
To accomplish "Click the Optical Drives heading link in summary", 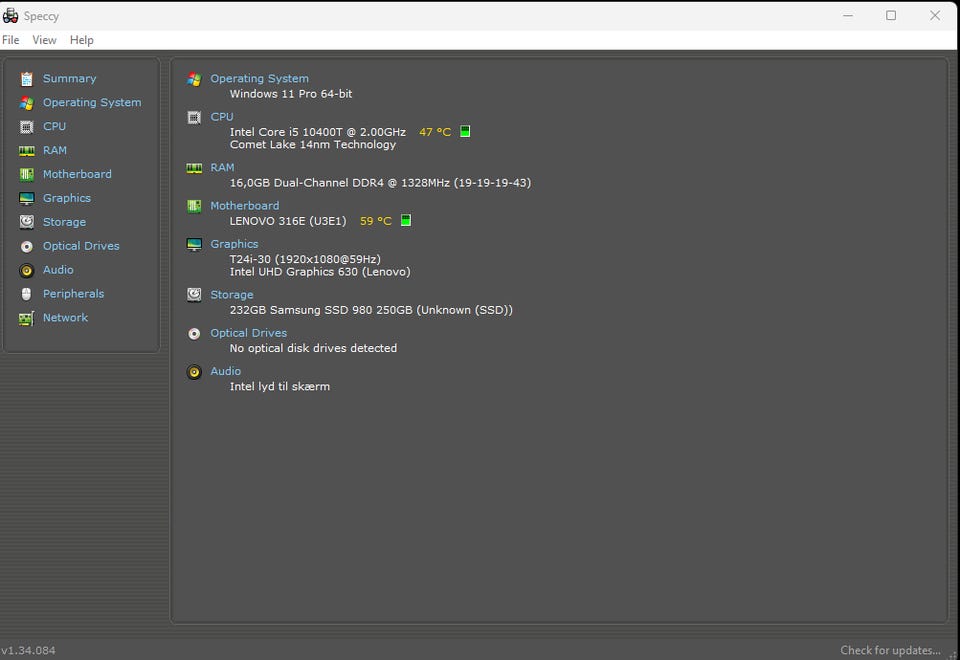I will tap(249, 332).
